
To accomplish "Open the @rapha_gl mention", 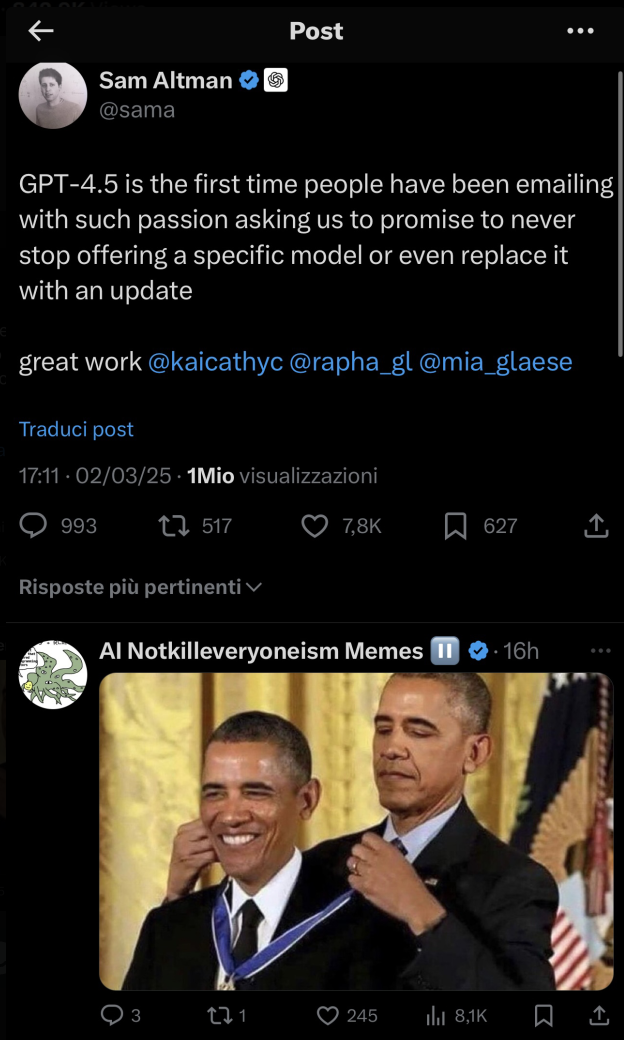I will (x=350, y=362).
